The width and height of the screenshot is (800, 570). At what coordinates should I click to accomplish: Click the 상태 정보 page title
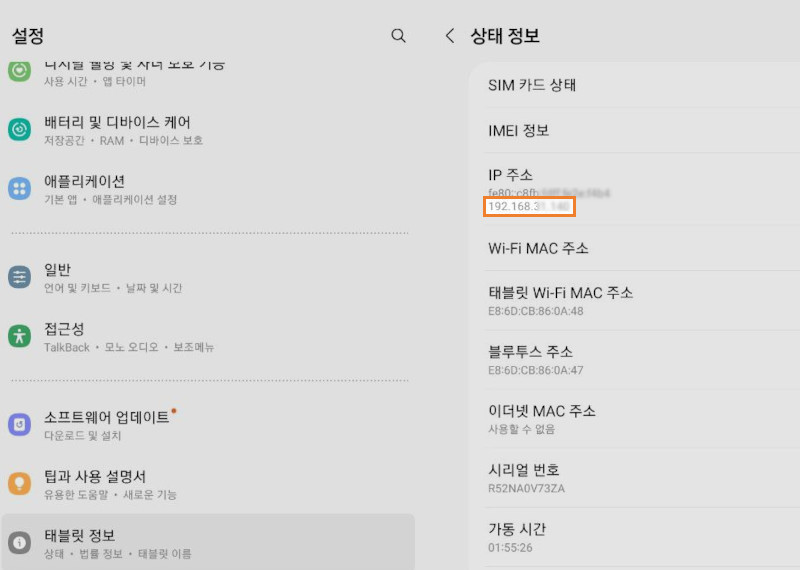505,36
